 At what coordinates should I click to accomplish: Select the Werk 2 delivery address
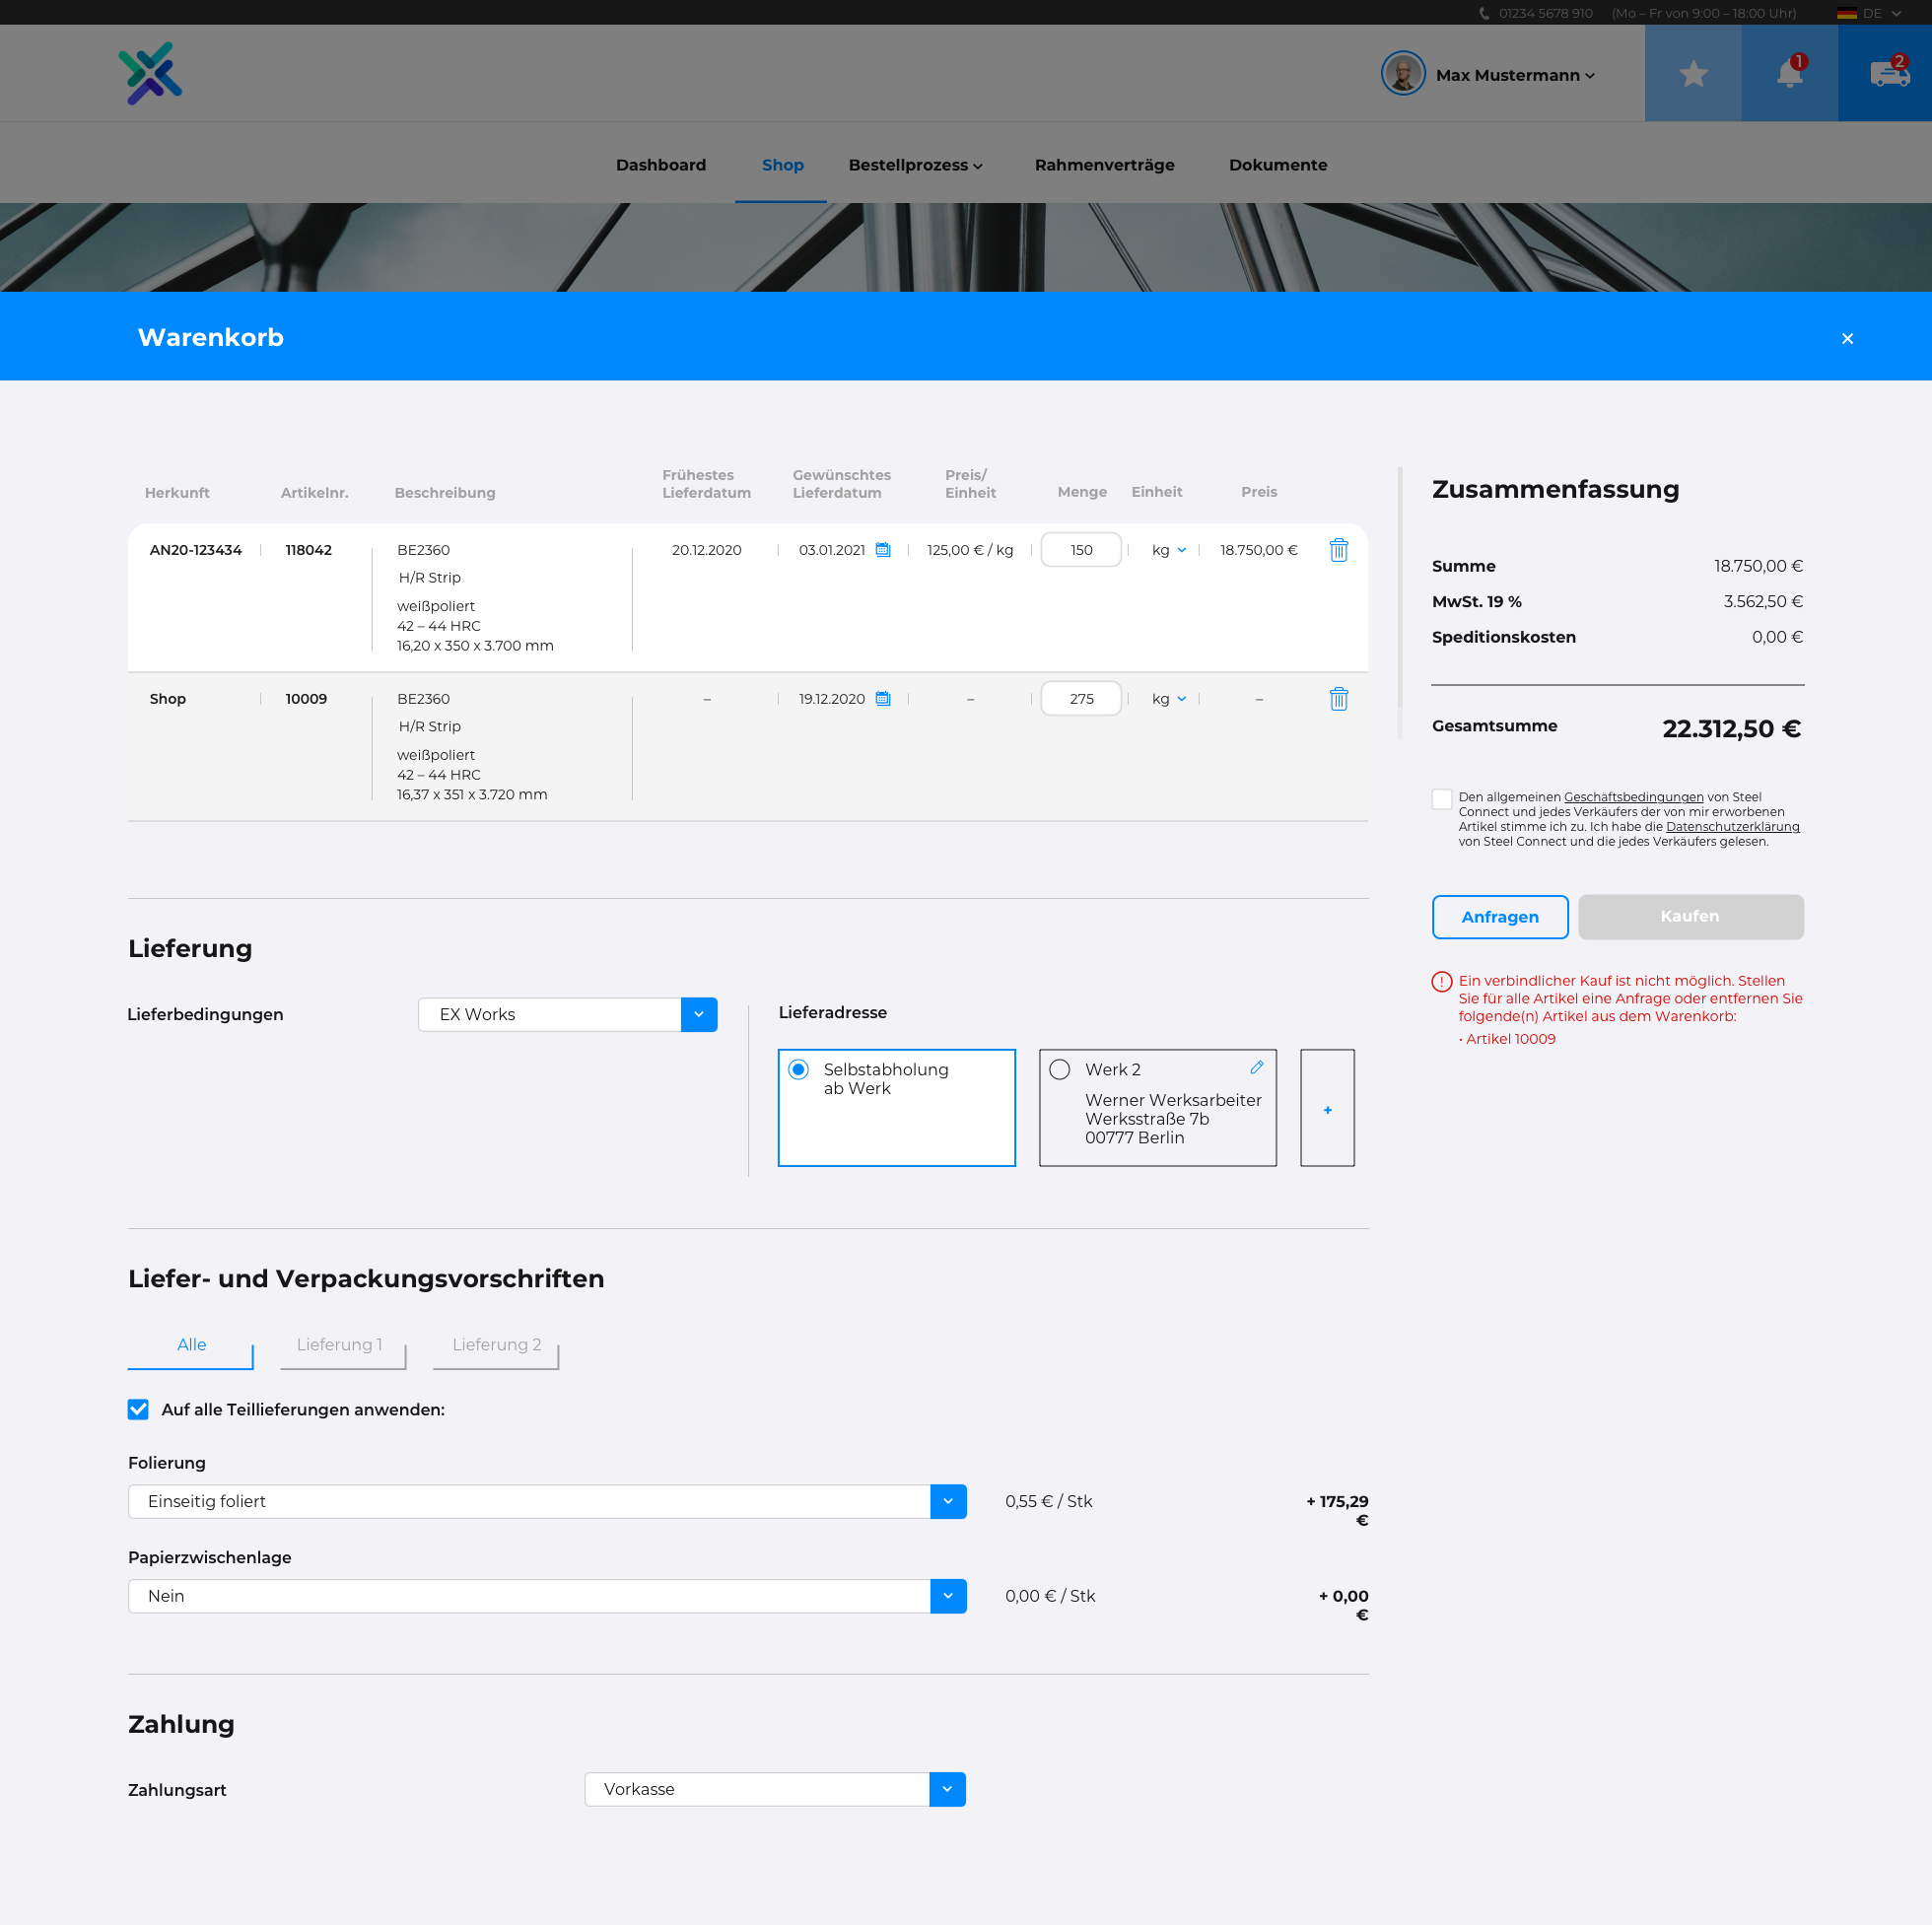1060,1070
